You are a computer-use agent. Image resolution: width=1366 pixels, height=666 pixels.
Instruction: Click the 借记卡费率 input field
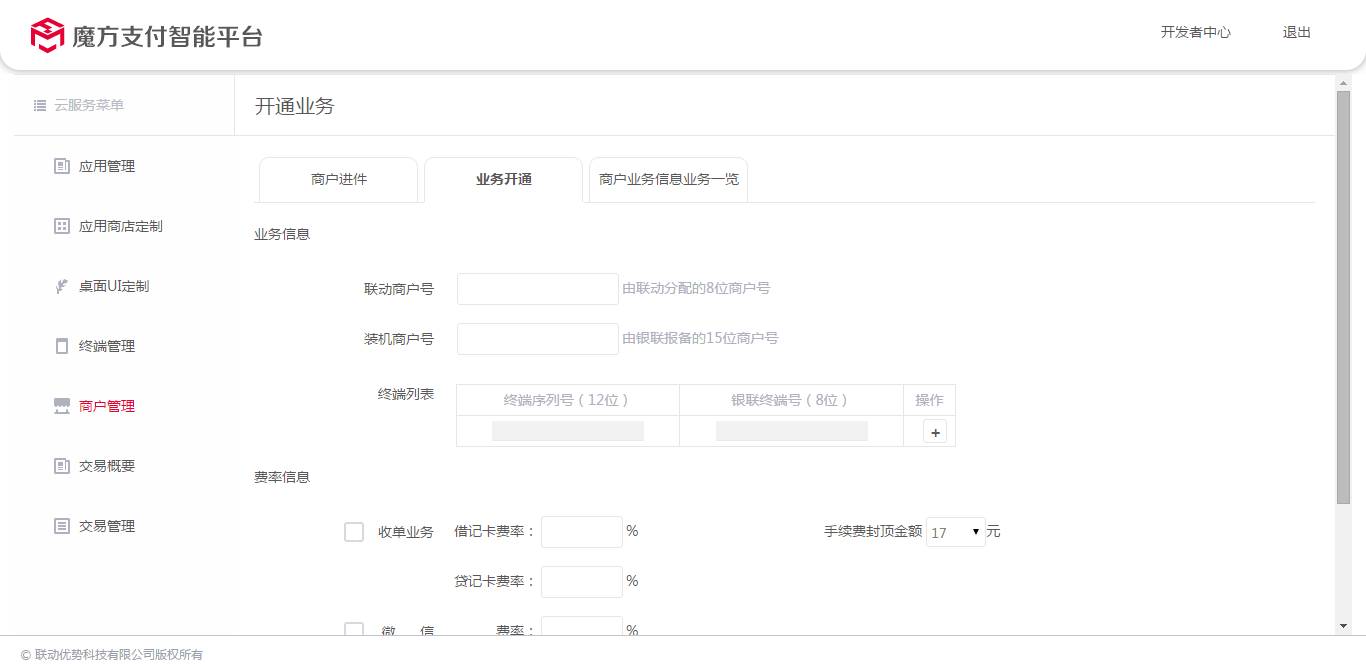(x=582, y=532)
